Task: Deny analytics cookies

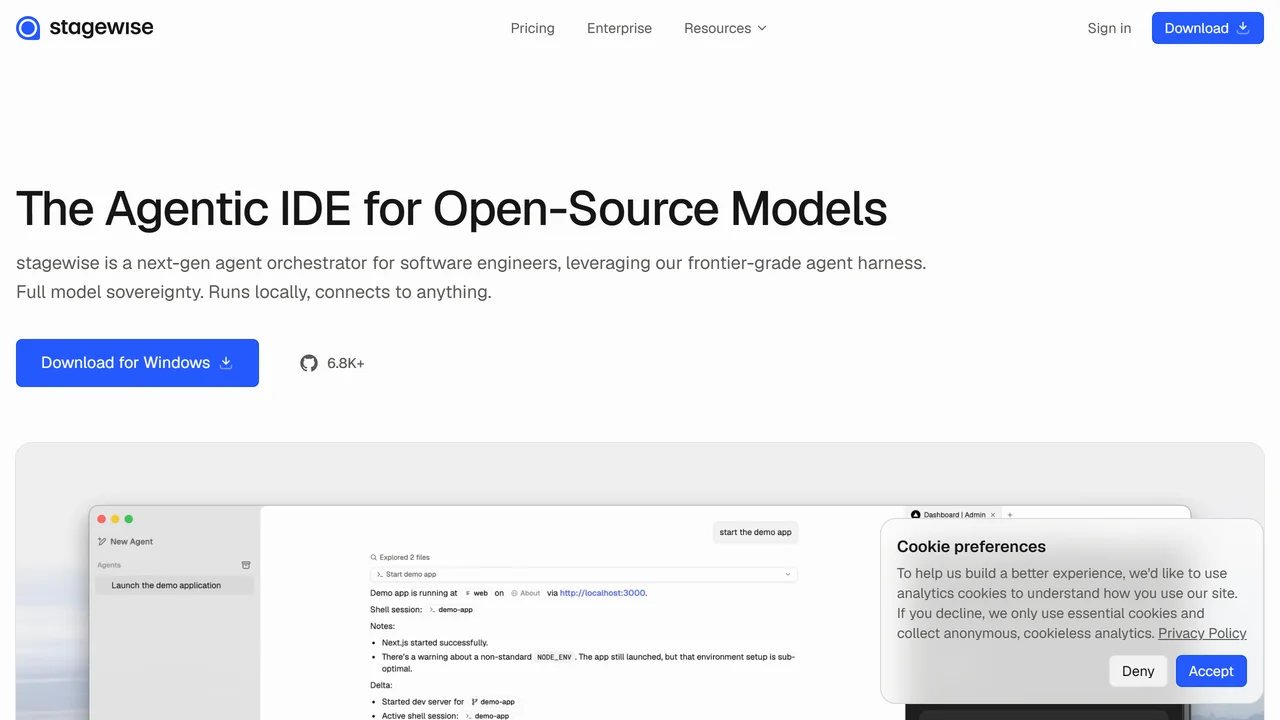Action: (1138, 671)
